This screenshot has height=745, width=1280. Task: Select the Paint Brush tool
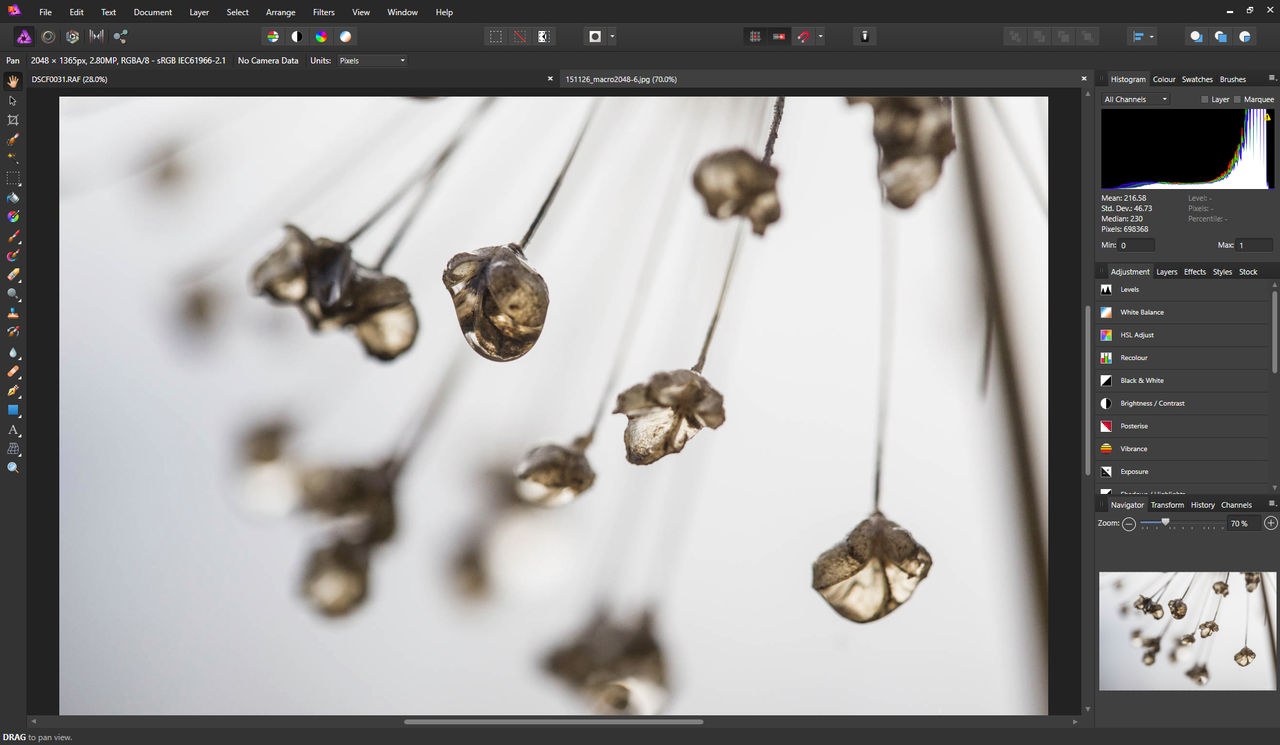tap(13, 236)
